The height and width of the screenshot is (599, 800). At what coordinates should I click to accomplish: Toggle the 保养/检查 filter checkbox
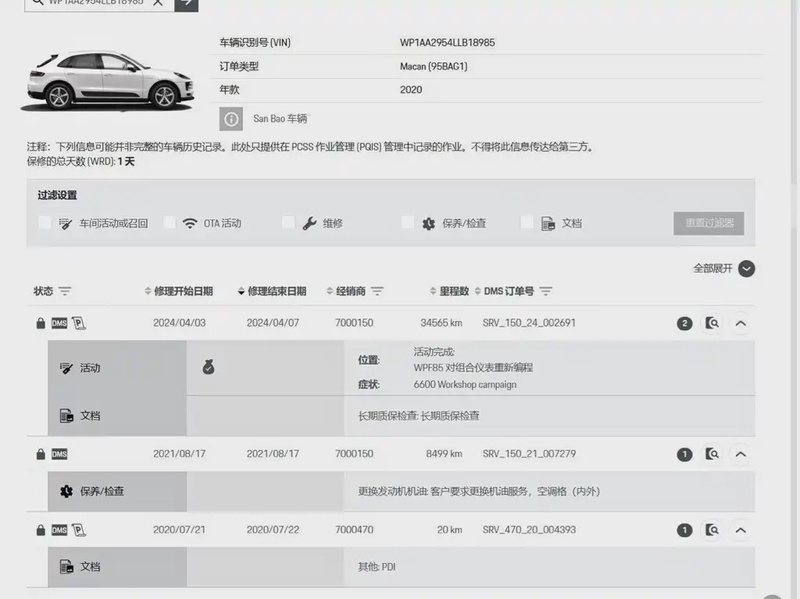tap(408, 223)
